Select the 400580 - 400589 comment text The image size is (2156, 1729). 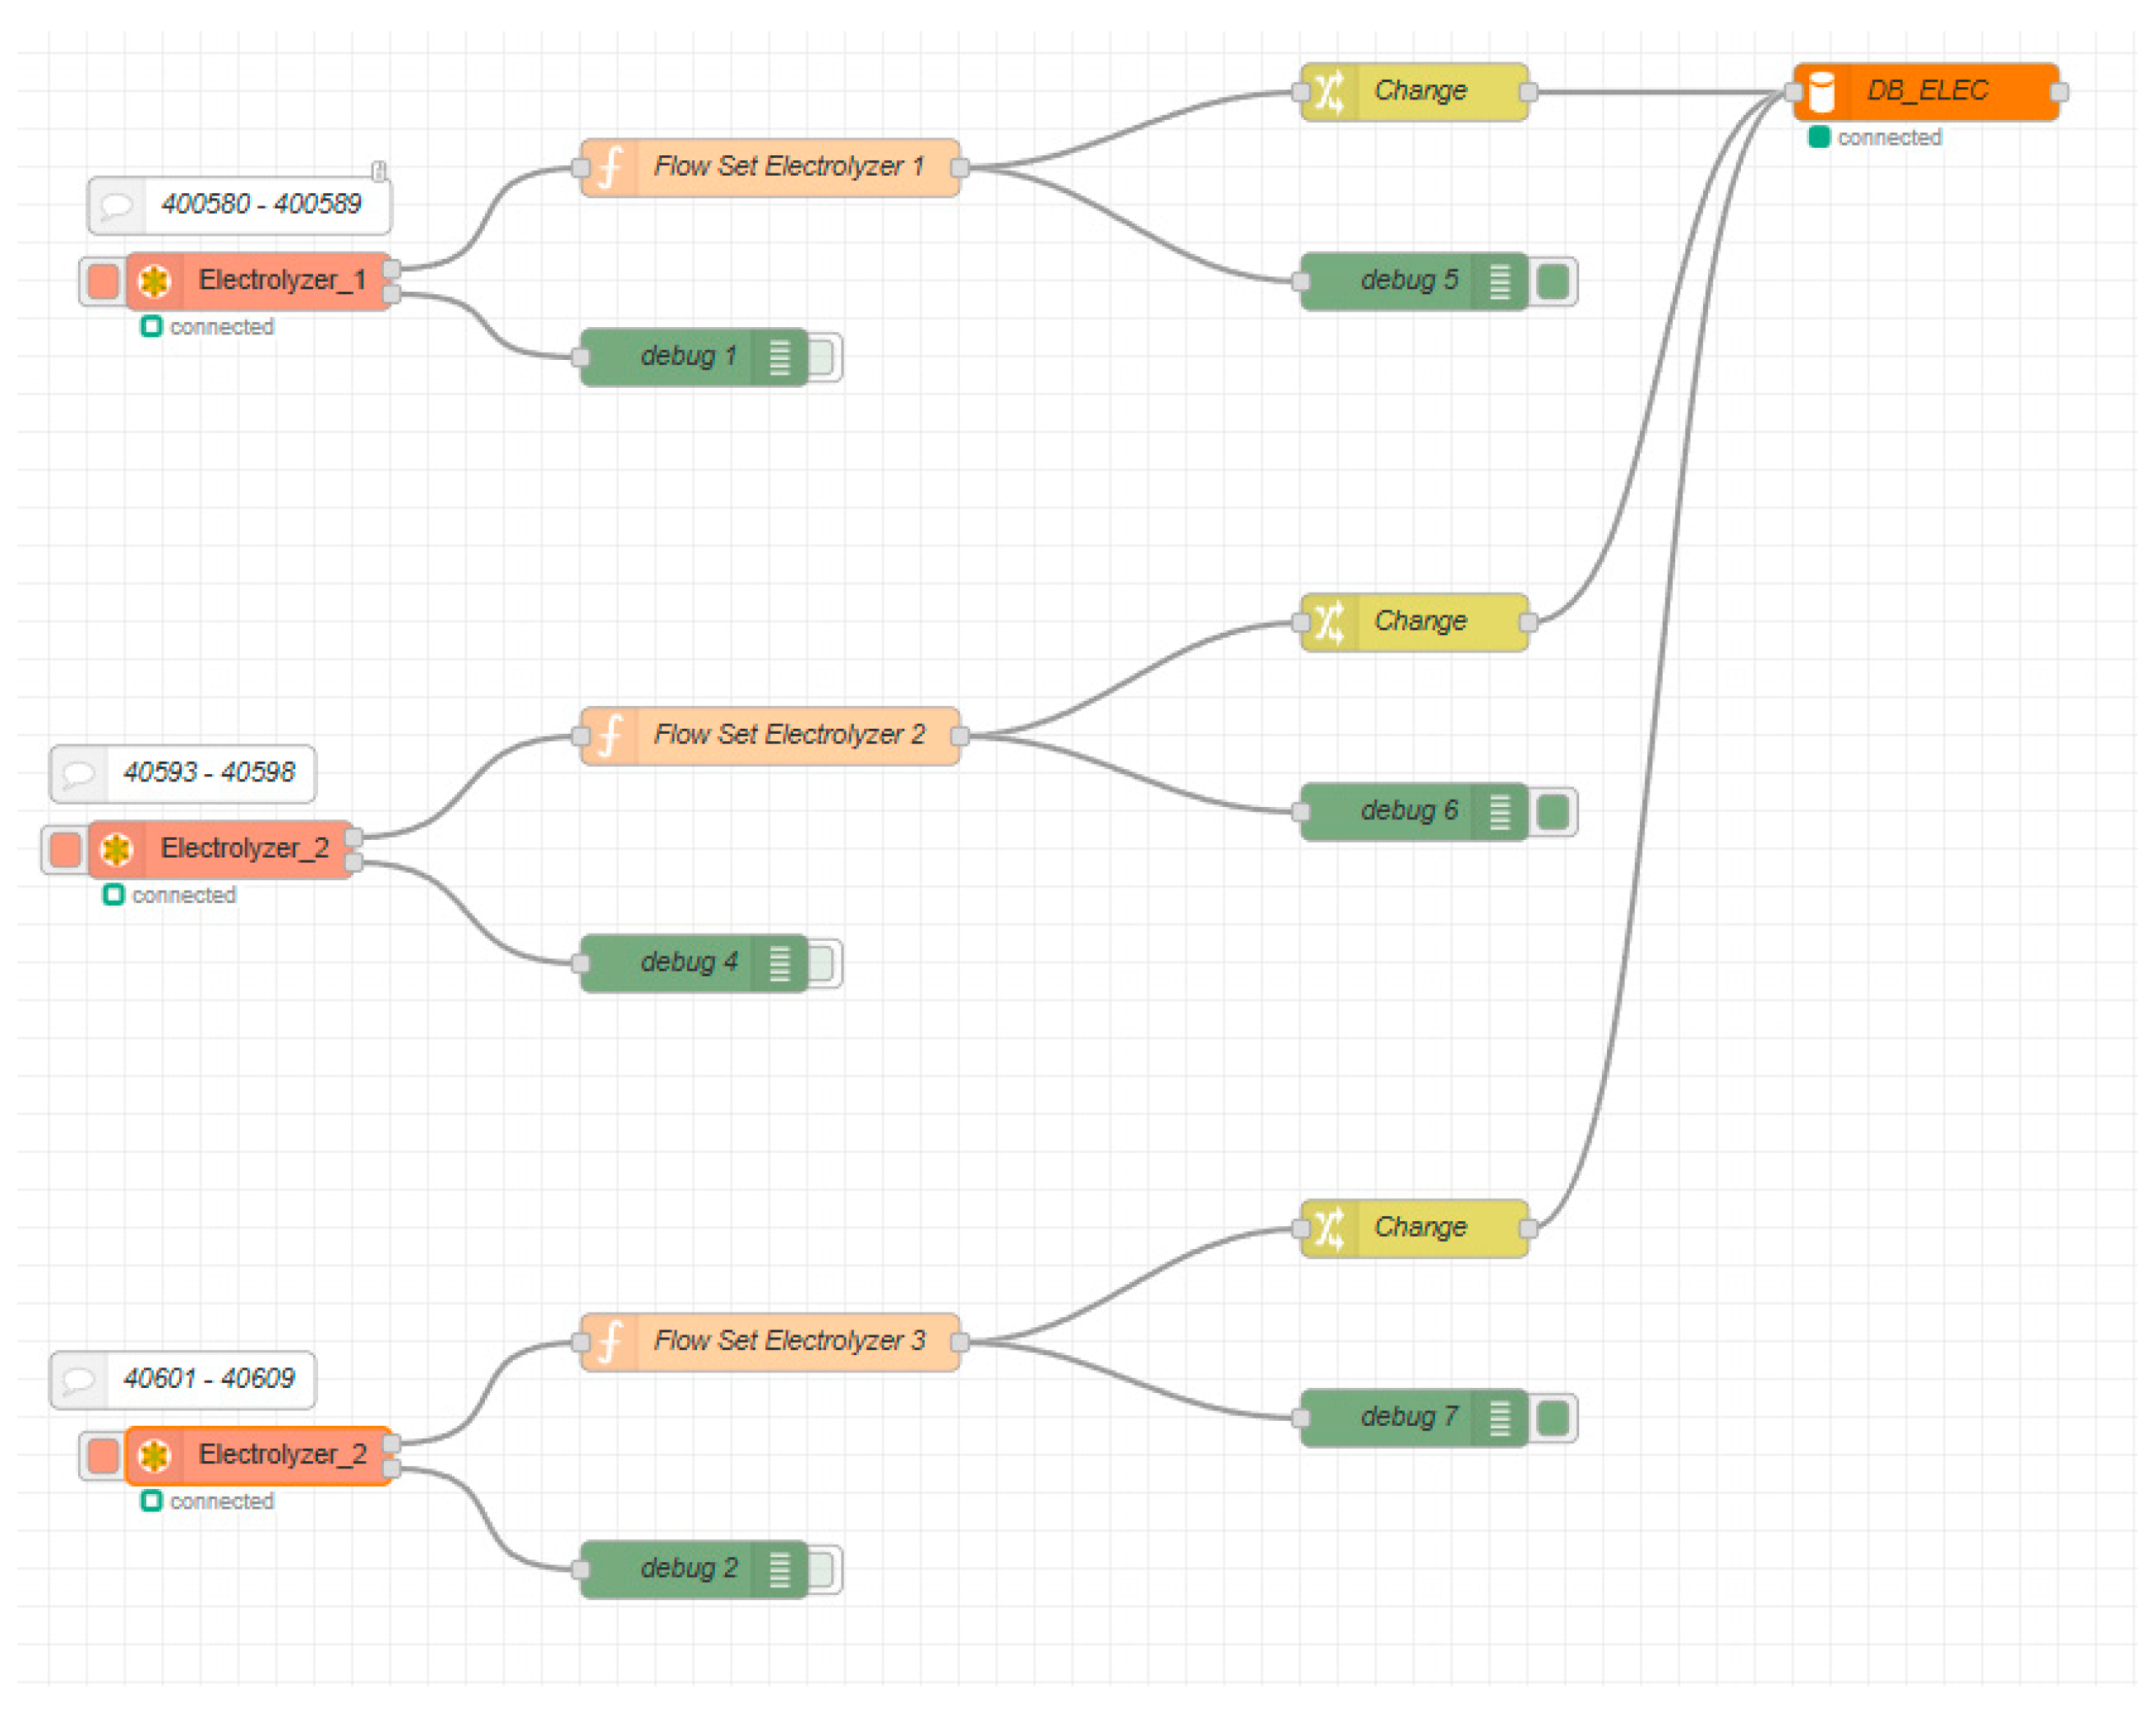[x=261, y=205]
